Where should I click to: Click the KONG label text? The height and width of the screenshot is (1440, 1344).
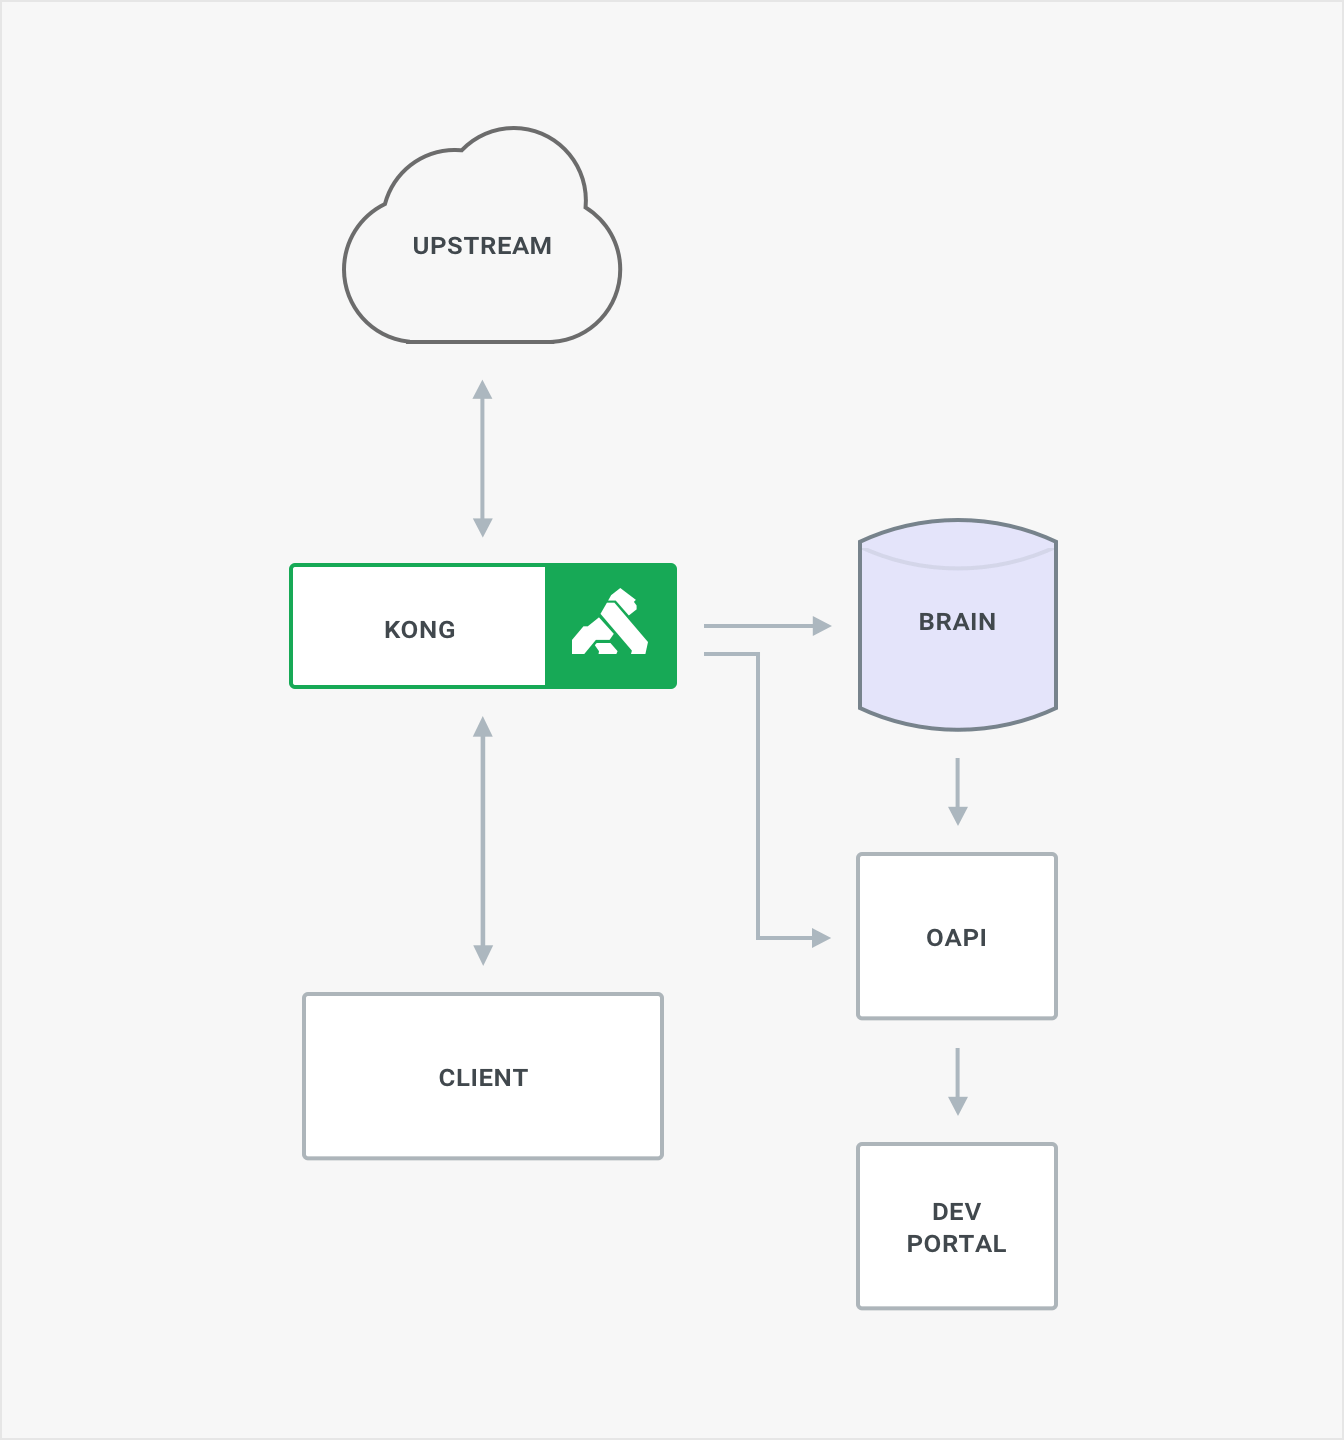pos(420,629)
